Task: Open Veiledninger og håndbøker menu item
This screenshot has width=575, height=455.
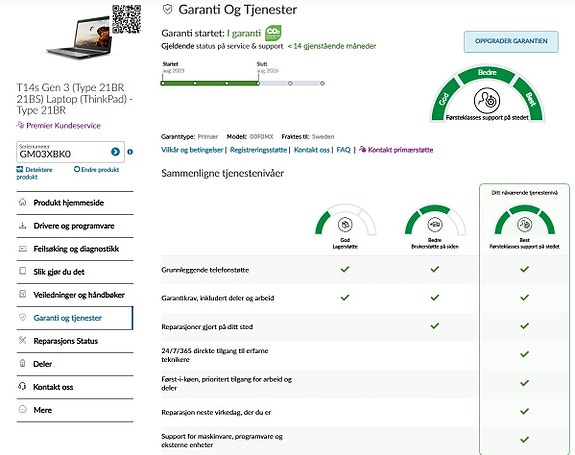Action: 75,295
